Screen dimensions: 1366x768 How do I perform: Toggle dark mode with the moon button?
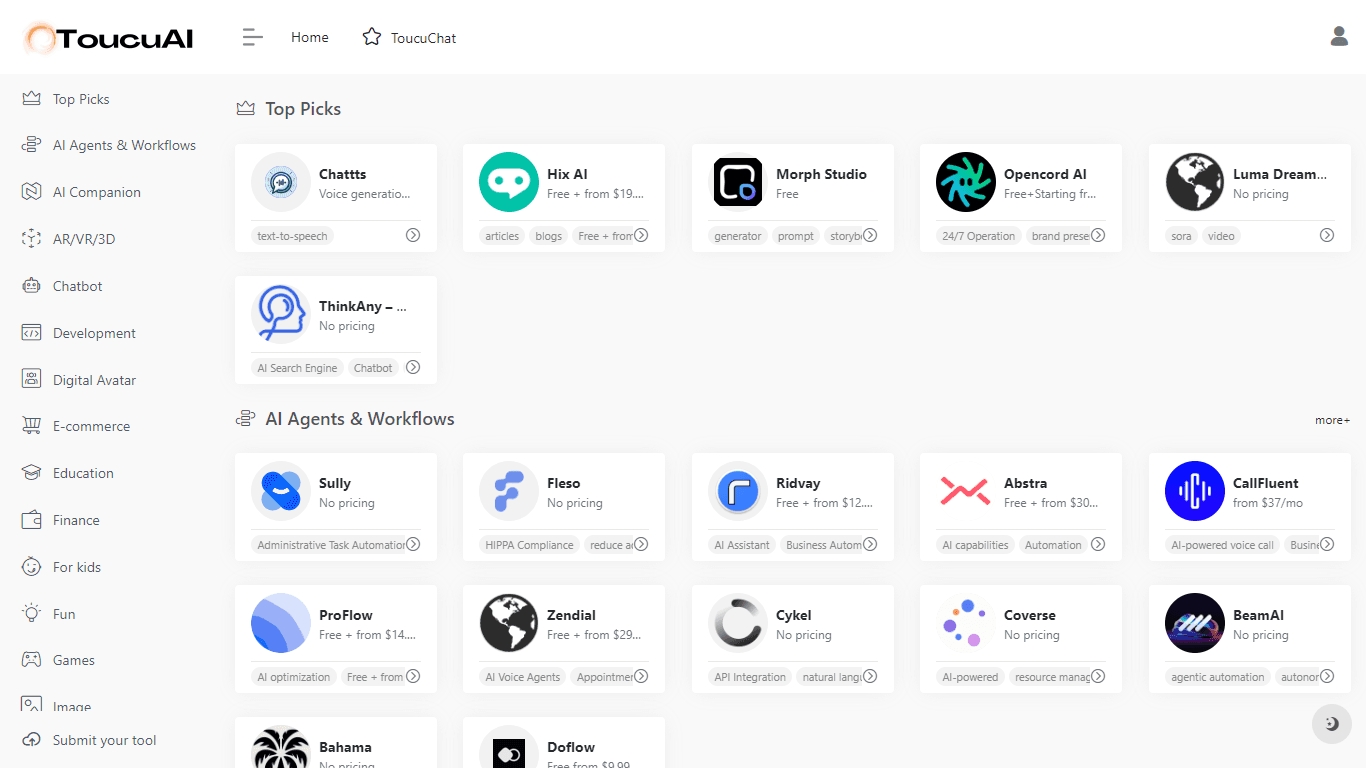pyautogui.click(x=1331, y=724)
